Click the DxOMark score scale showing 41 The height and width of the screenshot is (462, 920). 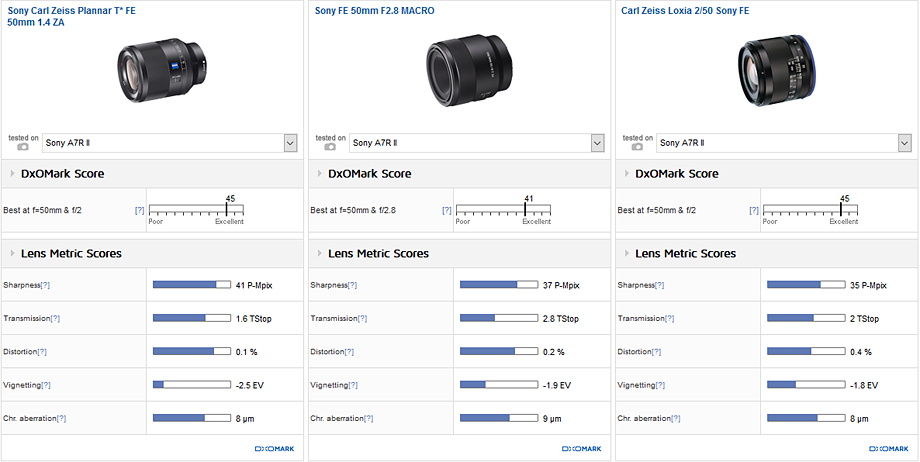503,210
